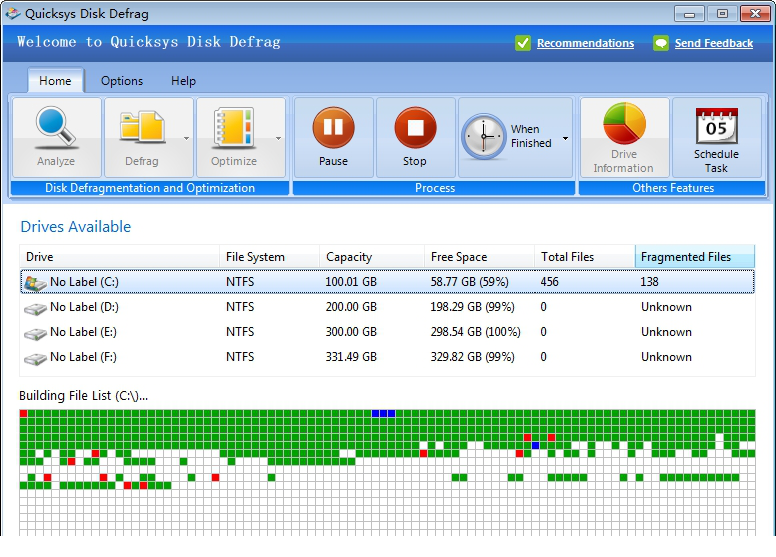Click the 456 total files value
Screen dimensions: 776x557
coord(549,282)
